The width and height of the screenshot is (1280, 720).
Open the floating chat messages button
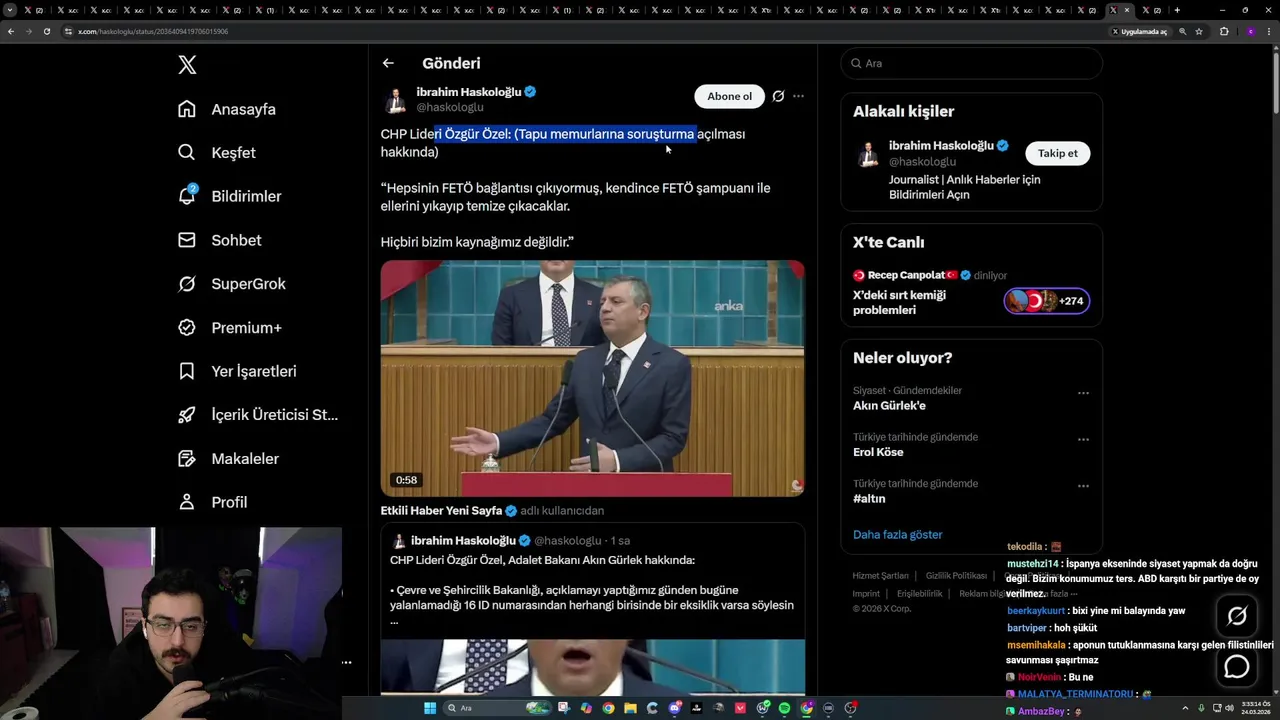click(x=1237, y=666)
